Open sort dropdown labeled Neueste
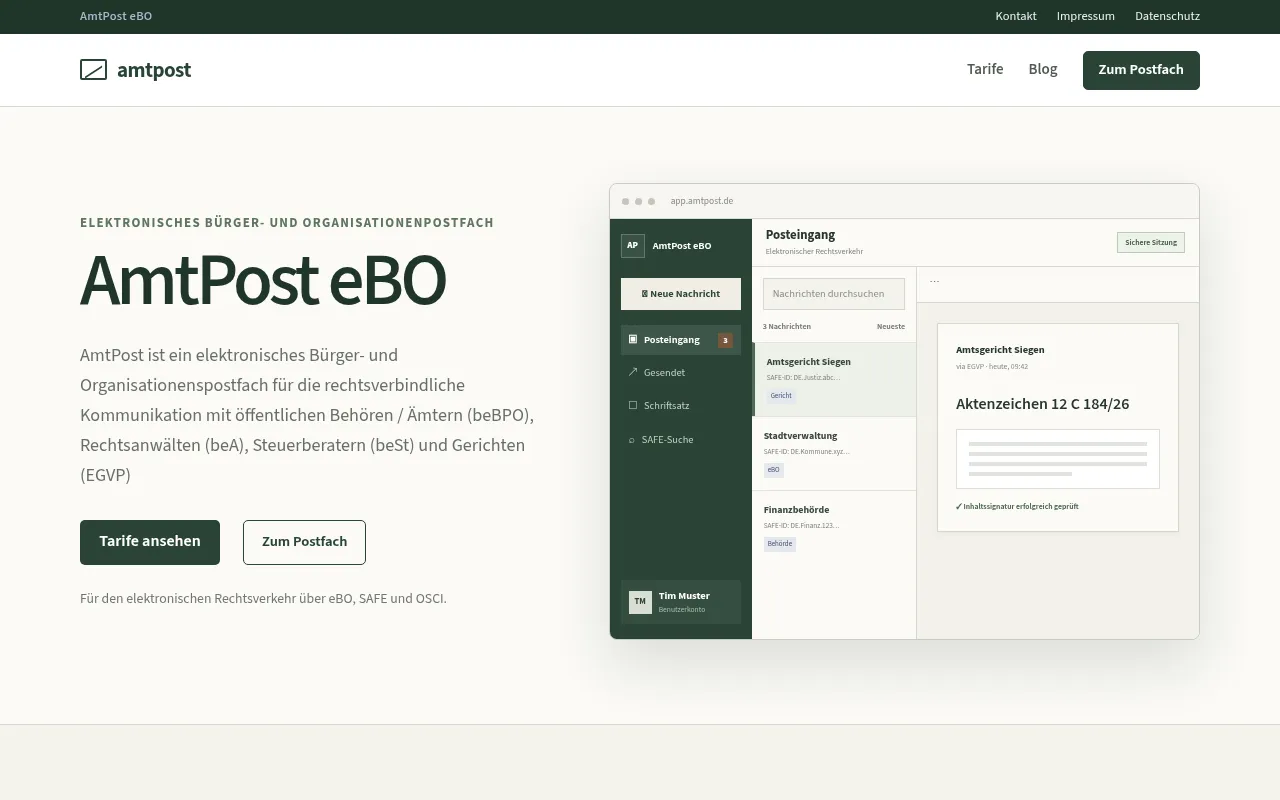The width and height of the screenshot is (1280, 800). (x=891, y=327)
